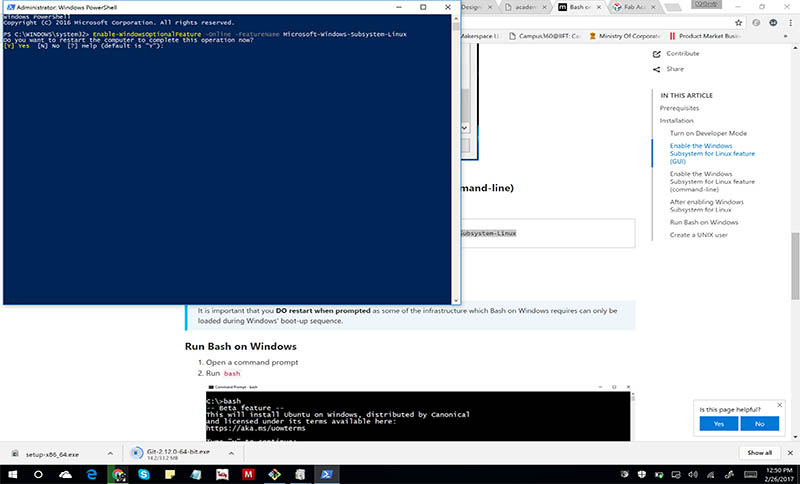The height and width of the screenshot is (484, 800).
Task: Go to Enable feature (GUI) section
Action: click(x=712, y=154)
